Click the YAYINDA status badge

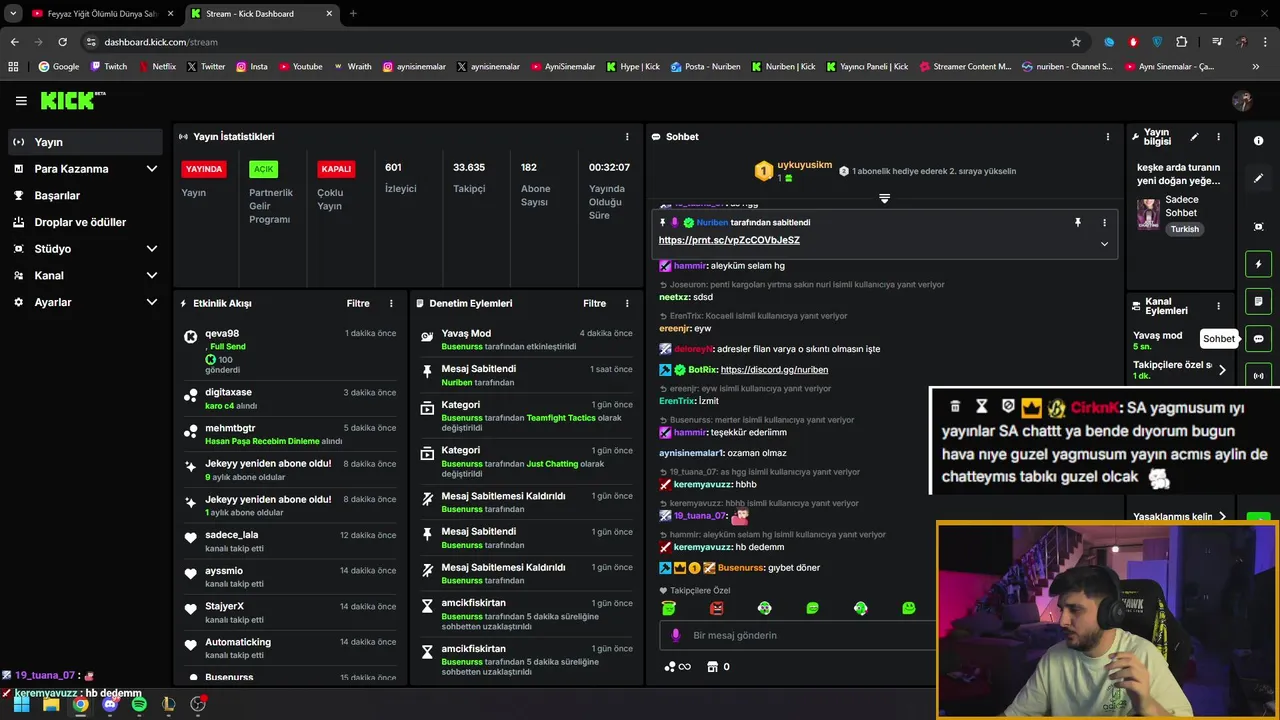pos(203,169)
